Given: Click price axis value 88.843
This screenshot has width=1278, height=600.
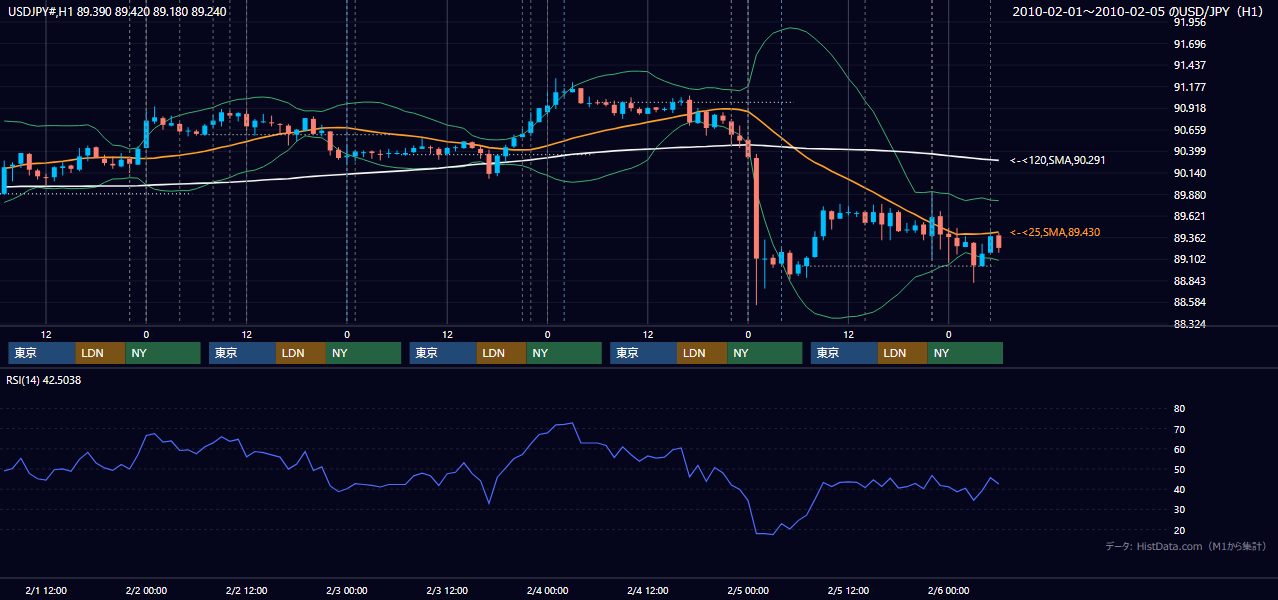Looking at the screenshot, I should [x=1189, y=281].
